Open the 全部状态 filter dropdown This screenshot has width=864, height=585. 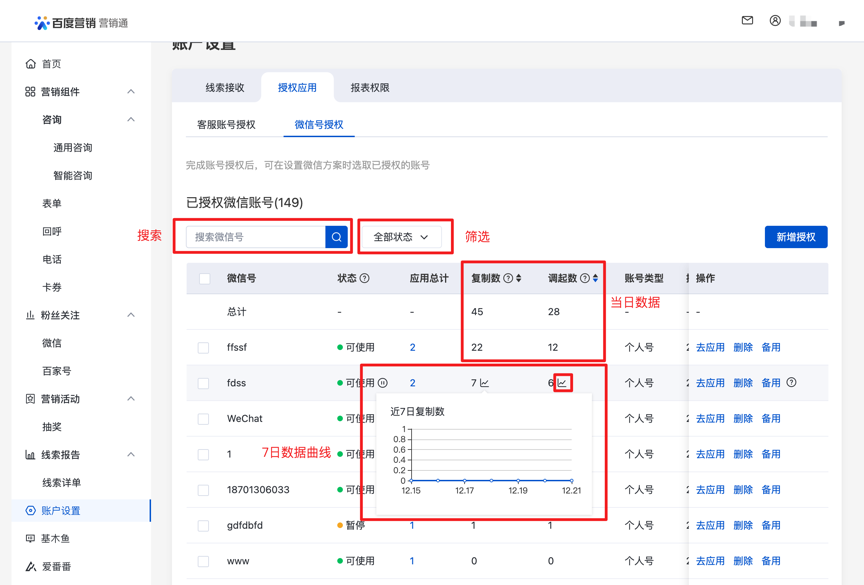(401, 237)
